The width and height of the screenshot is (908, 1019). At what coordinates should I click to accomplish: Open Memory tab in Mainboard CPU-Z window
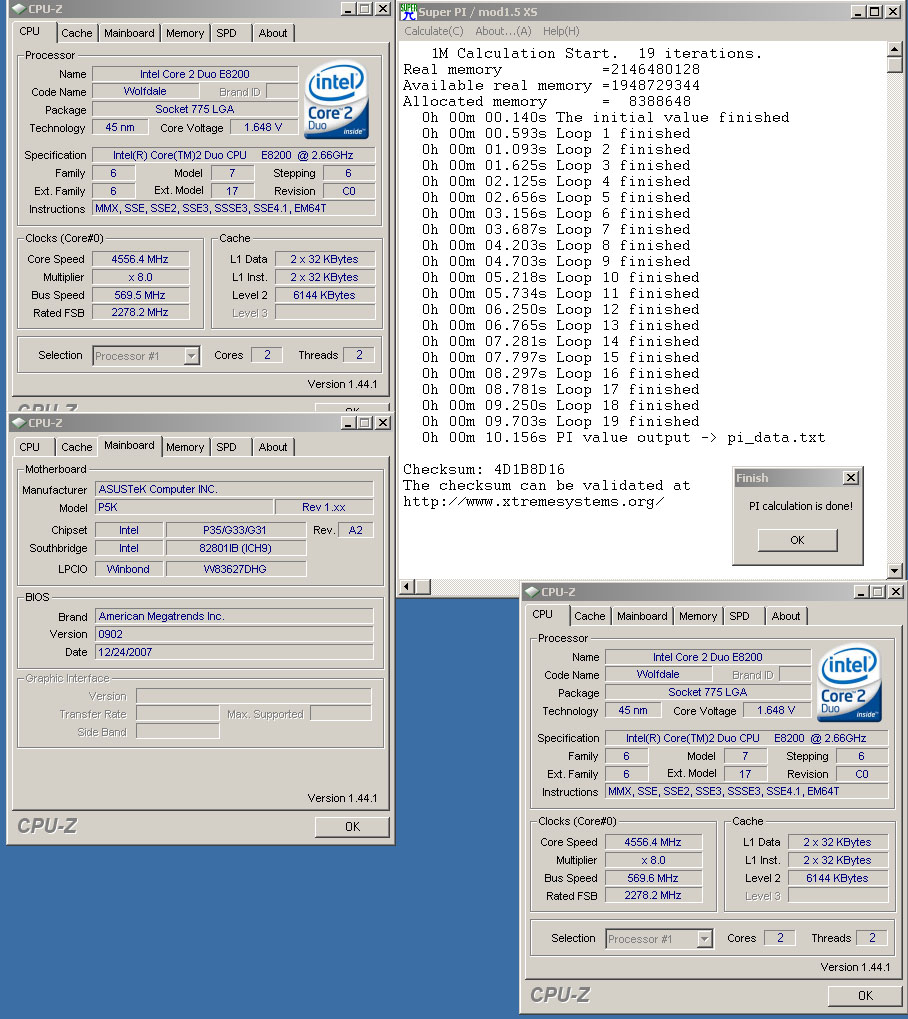click(x=185, y=447)
